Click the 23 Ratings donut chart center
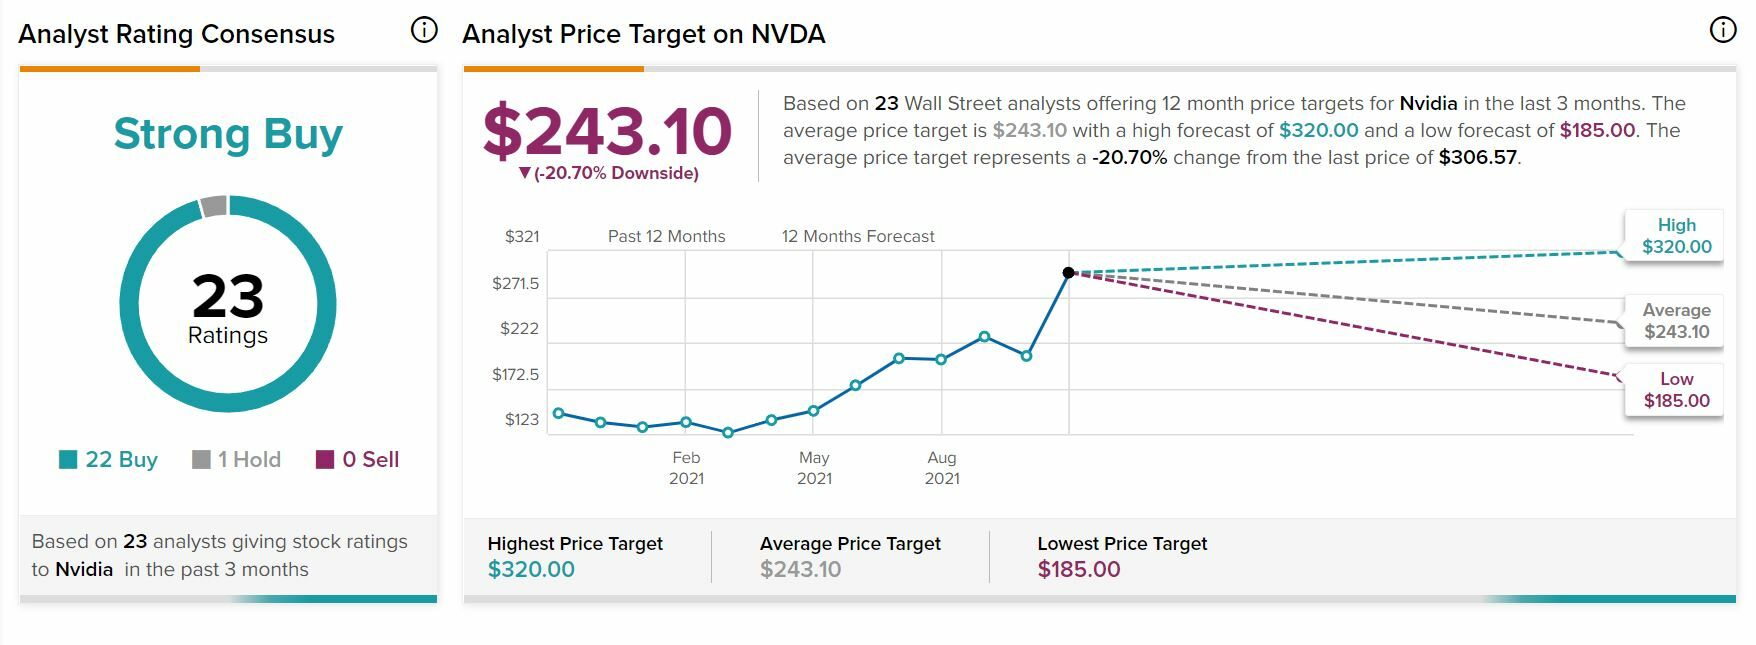 pyautogui.click(x=228, y=306)
